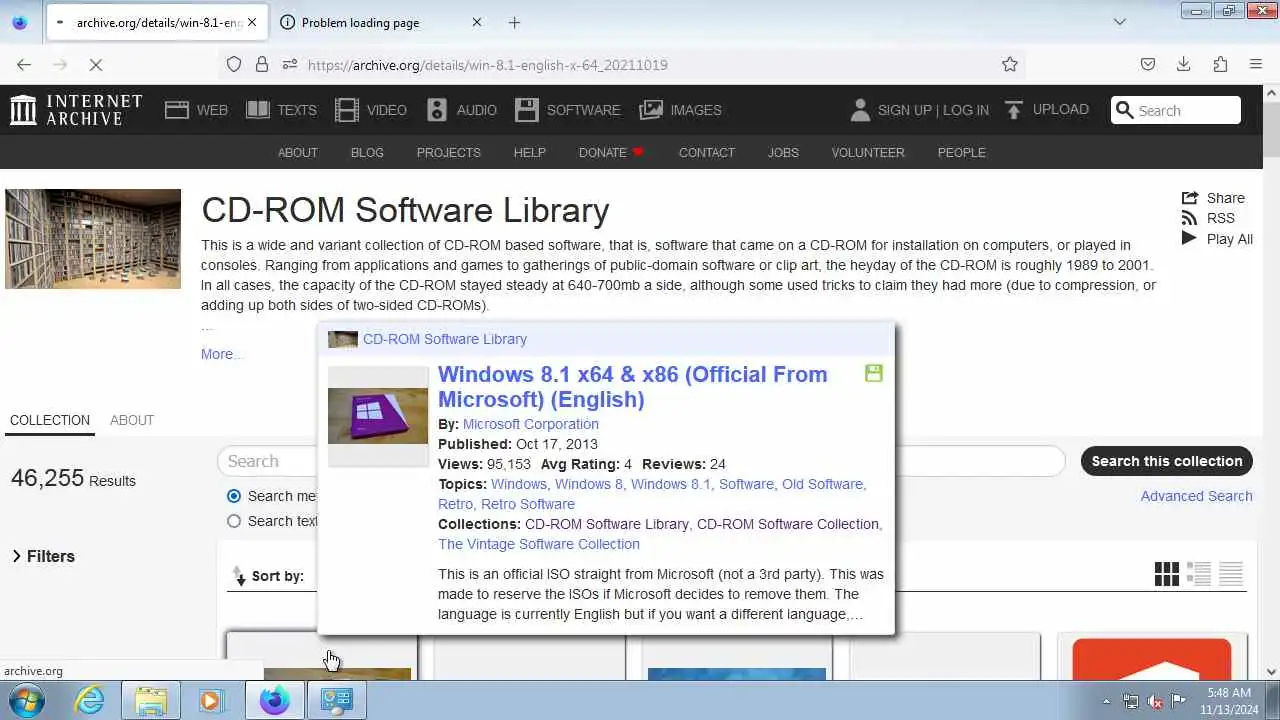Select Search text contents radio option
Screen dimensions: 1280x720
234,521
